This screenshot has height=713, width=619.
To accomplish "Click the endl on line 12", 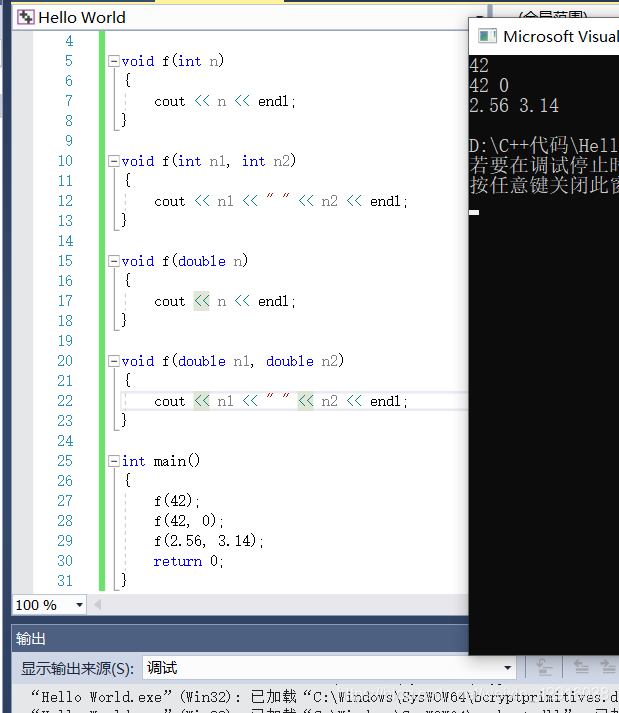I will (x=385, y=201).
